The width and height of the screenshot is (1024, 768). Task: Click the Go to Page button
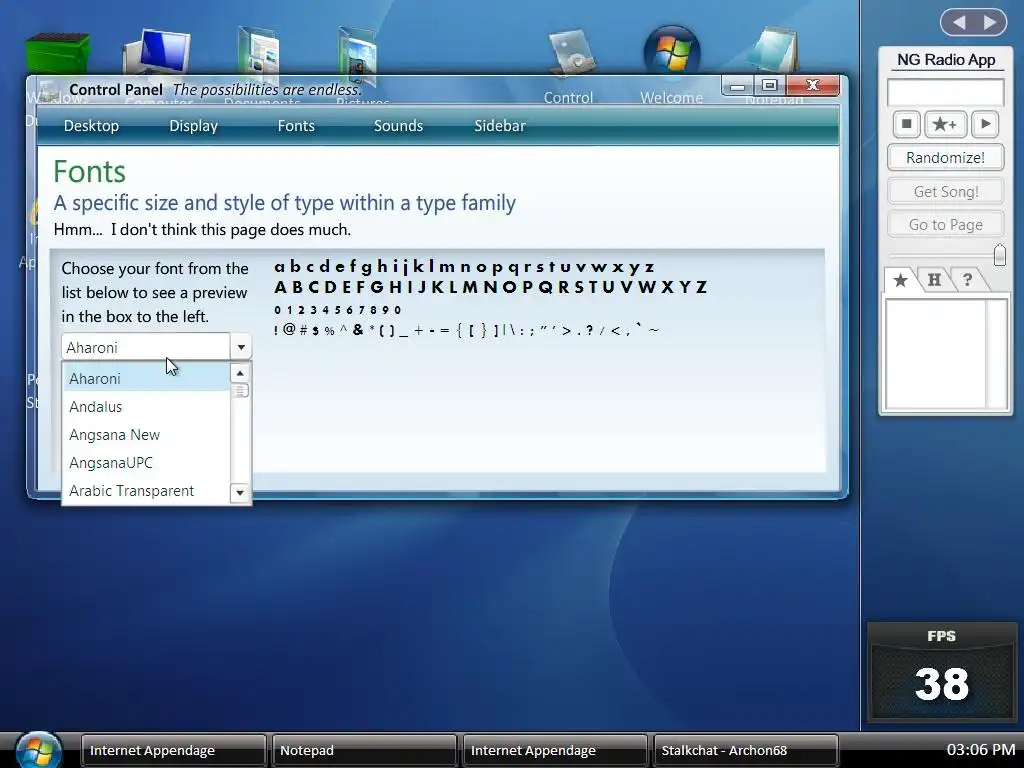[945, 225]
